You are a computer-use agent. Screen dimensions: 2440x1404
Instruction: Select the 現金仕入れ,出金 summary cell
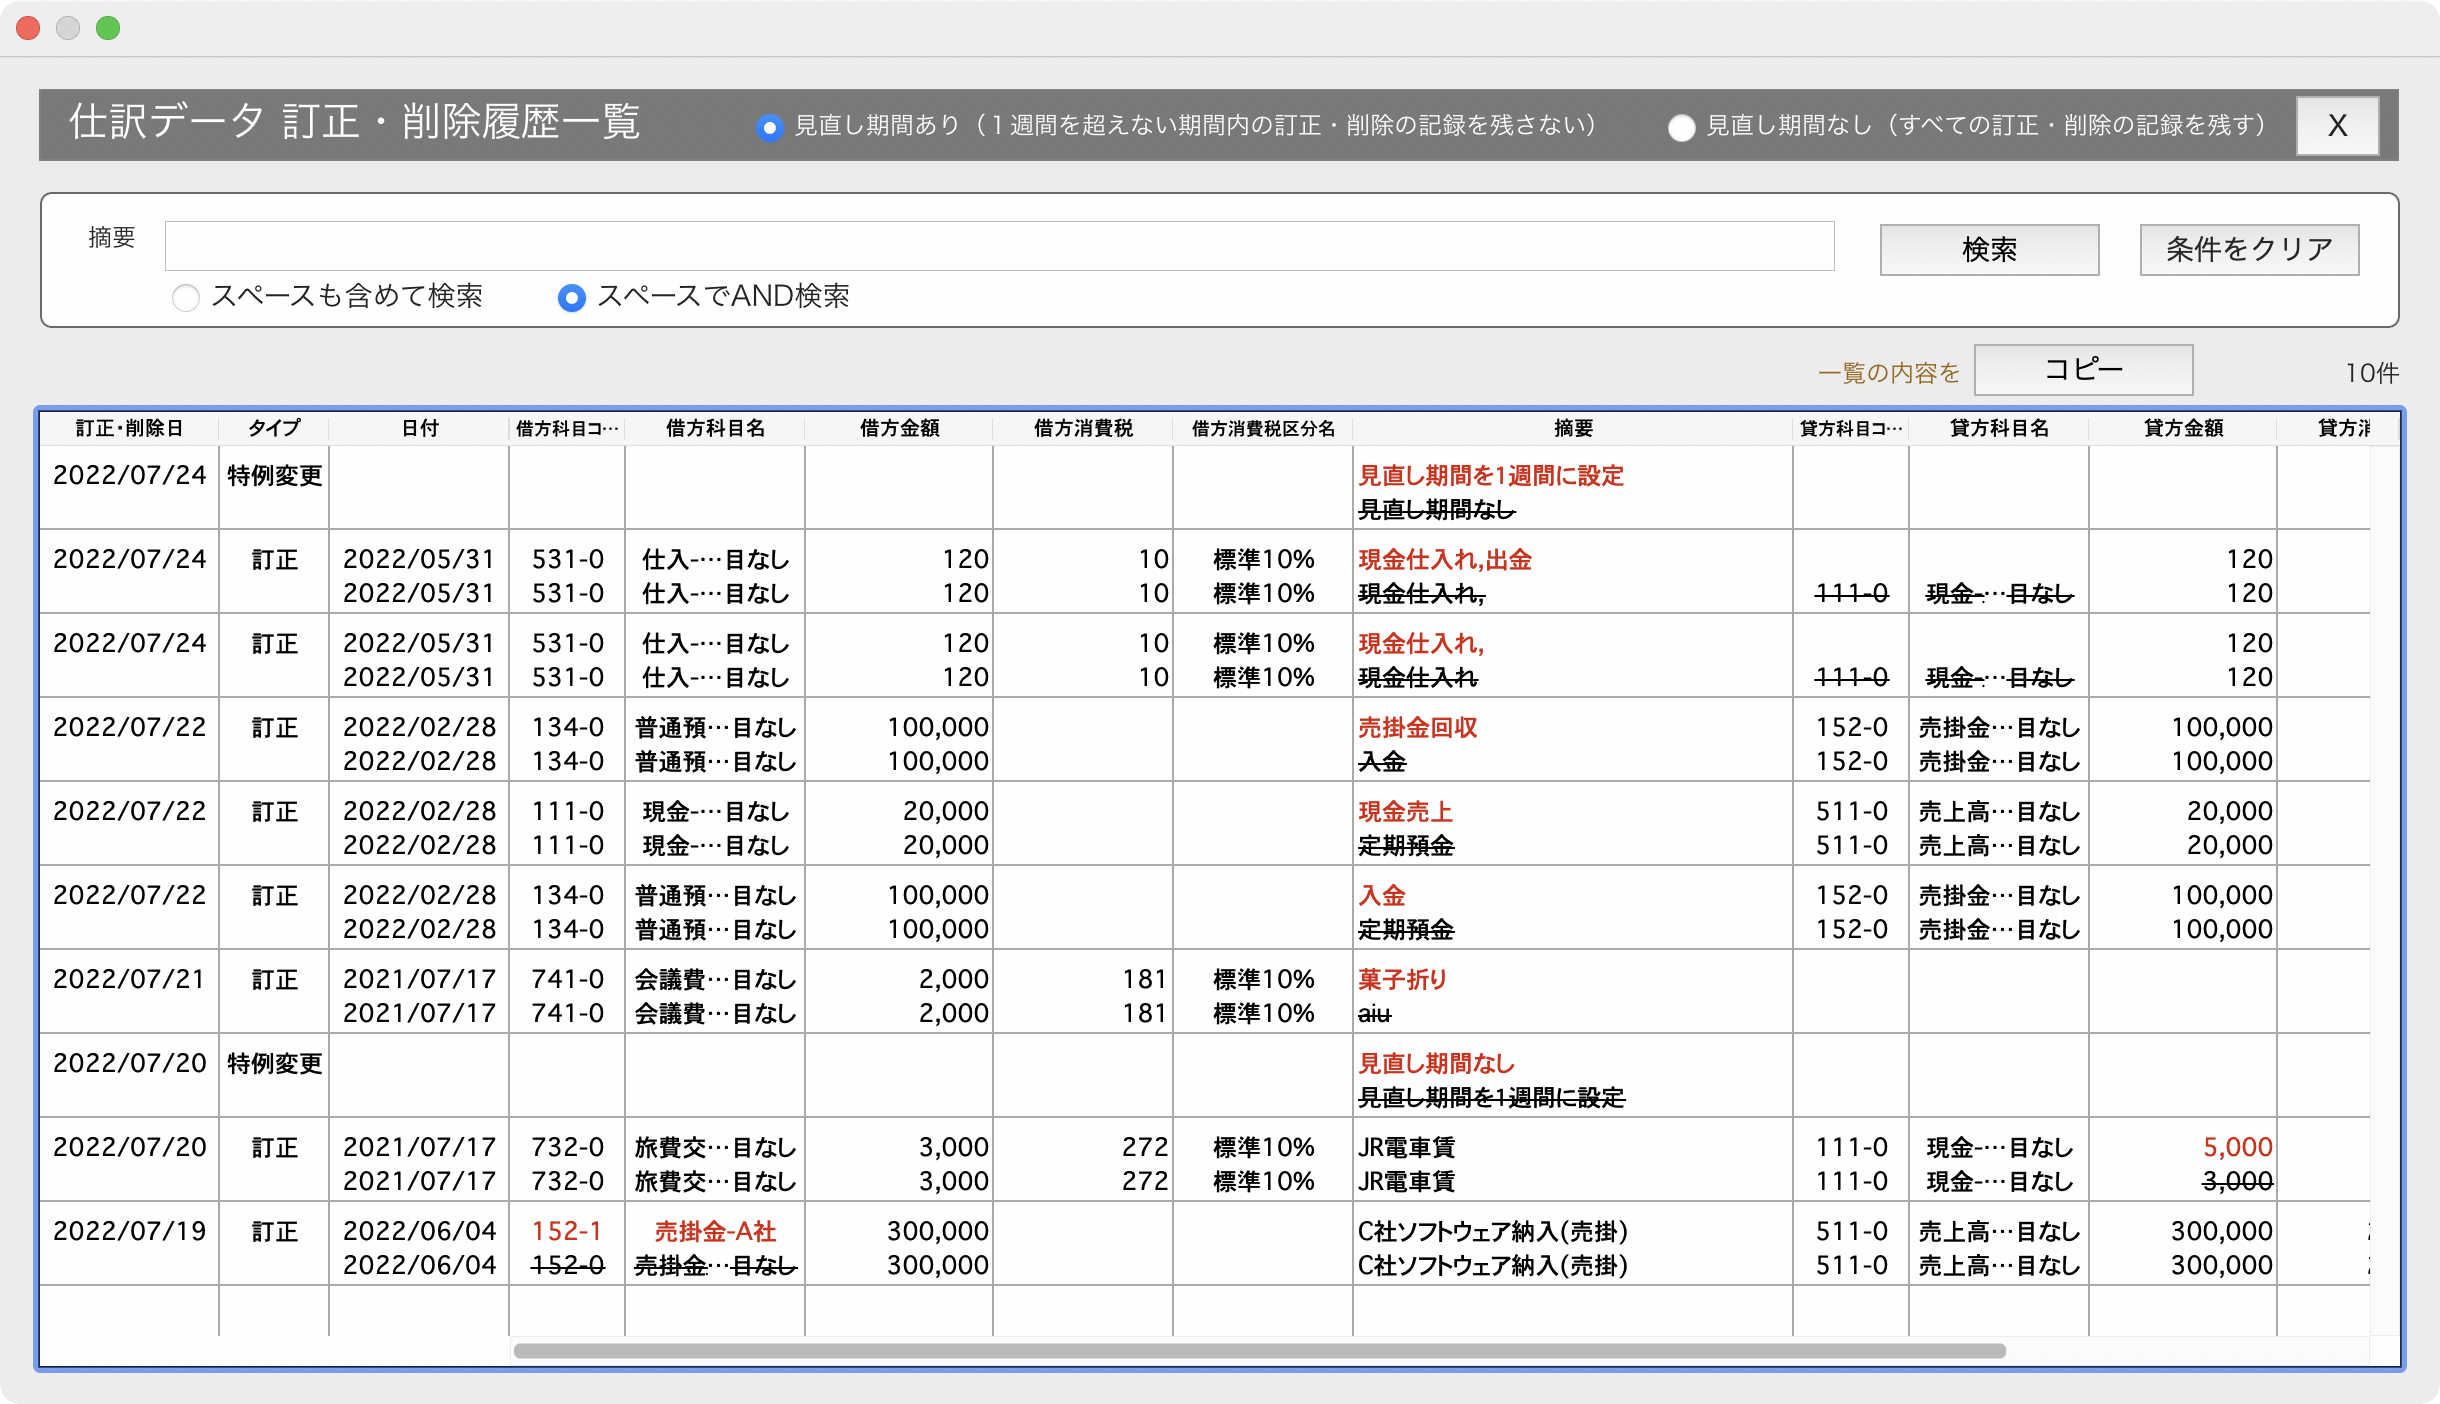point(1445,559)
